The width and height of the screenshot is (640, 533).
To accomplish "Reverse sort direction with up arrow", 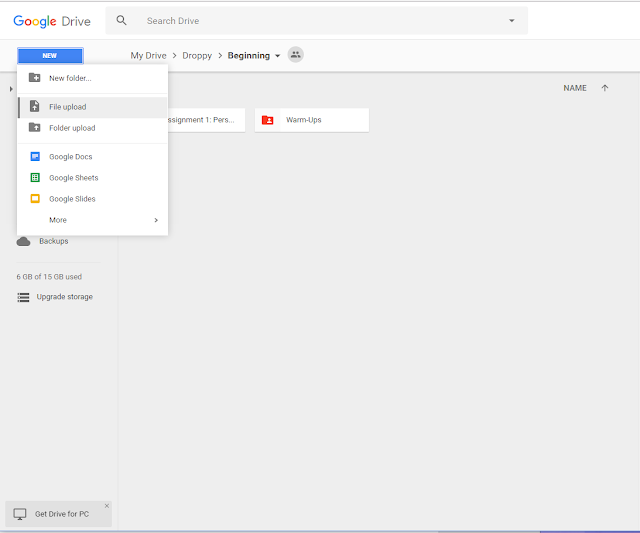I will [x=604, y=88].
